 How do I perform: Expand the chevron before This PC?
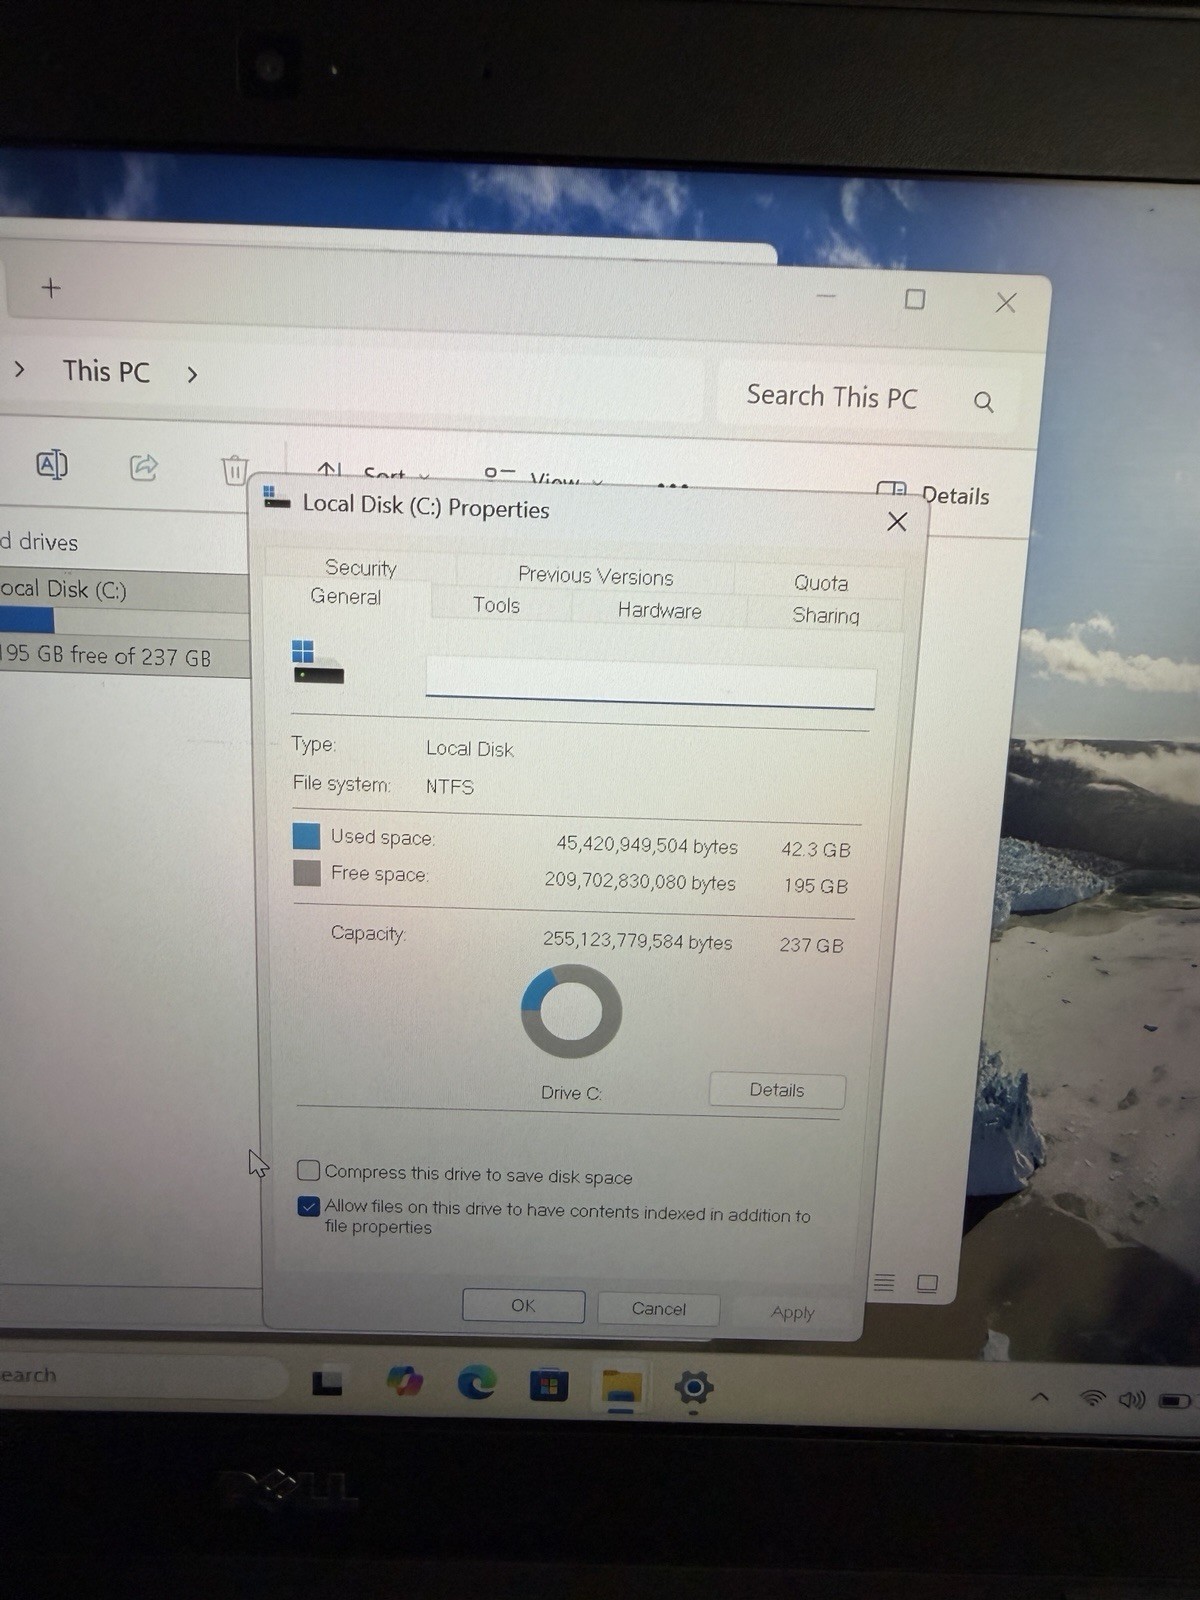click(x=19, y=370)
